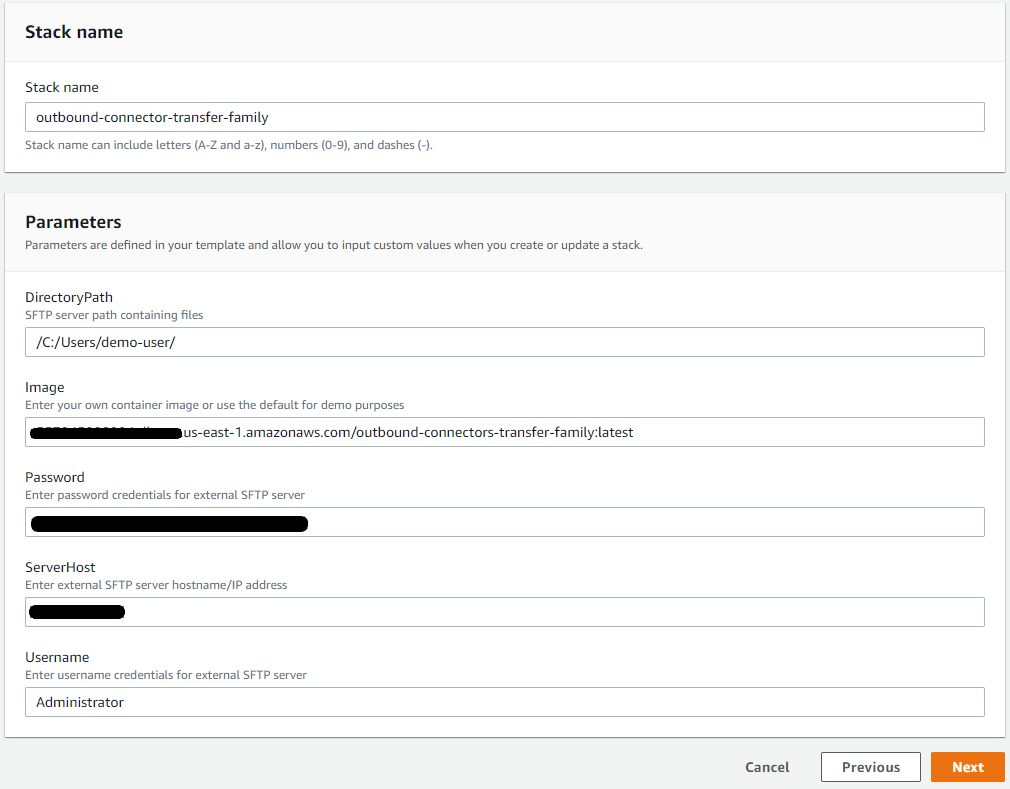Screen dimensions: 1010x789
Task: Click the Previous button
Action: pos(870,767)
